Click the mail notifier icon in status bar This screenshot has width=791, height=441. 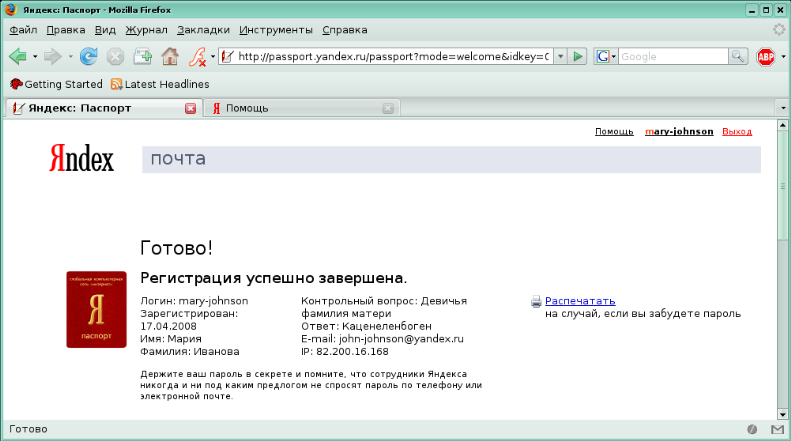tap(777, 429)
